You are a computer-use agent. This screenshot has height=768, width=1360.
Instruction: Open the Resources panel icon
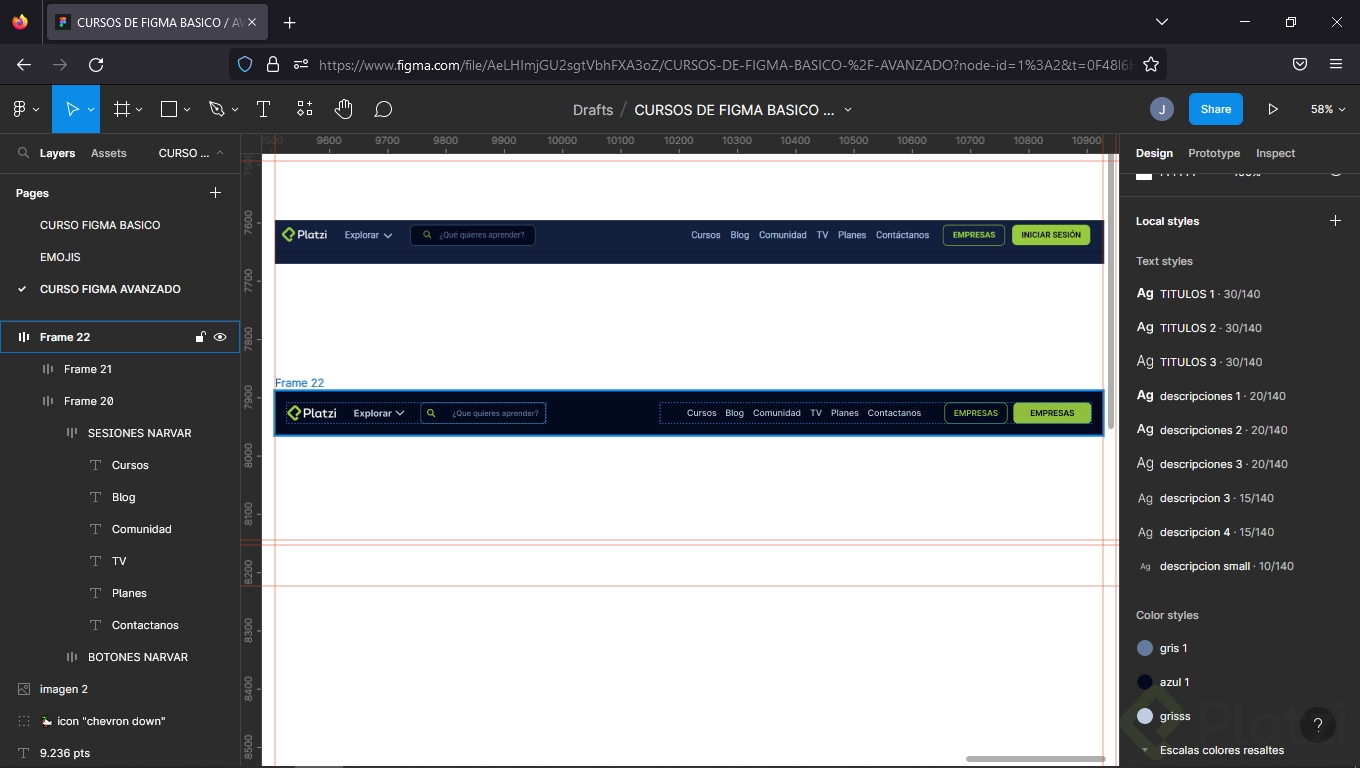pos(304,109)
